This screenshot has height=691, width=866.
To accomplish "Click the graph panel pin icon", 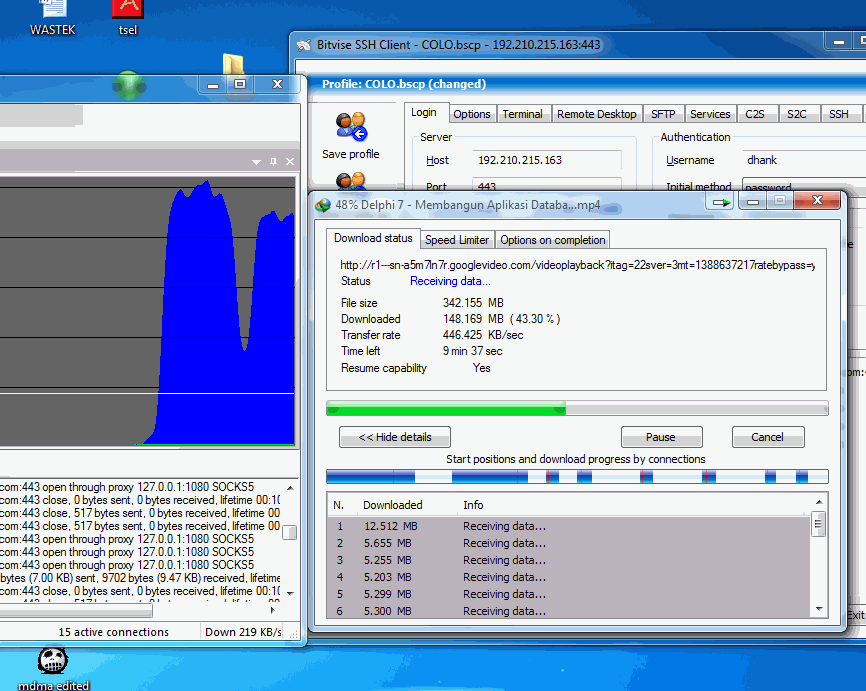I will pos(273,162).
